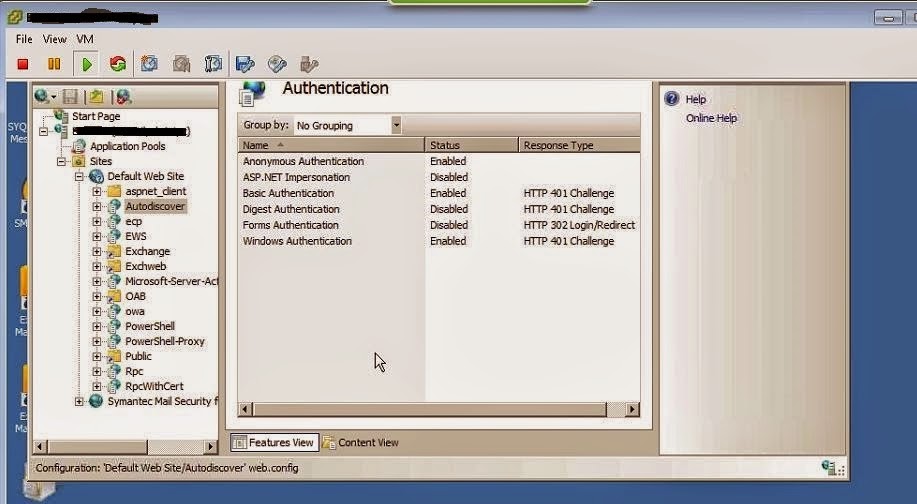Viewport: 917px width, 504px height.
Task: Select the Windows Authentication row
Action: pos(439,241)
